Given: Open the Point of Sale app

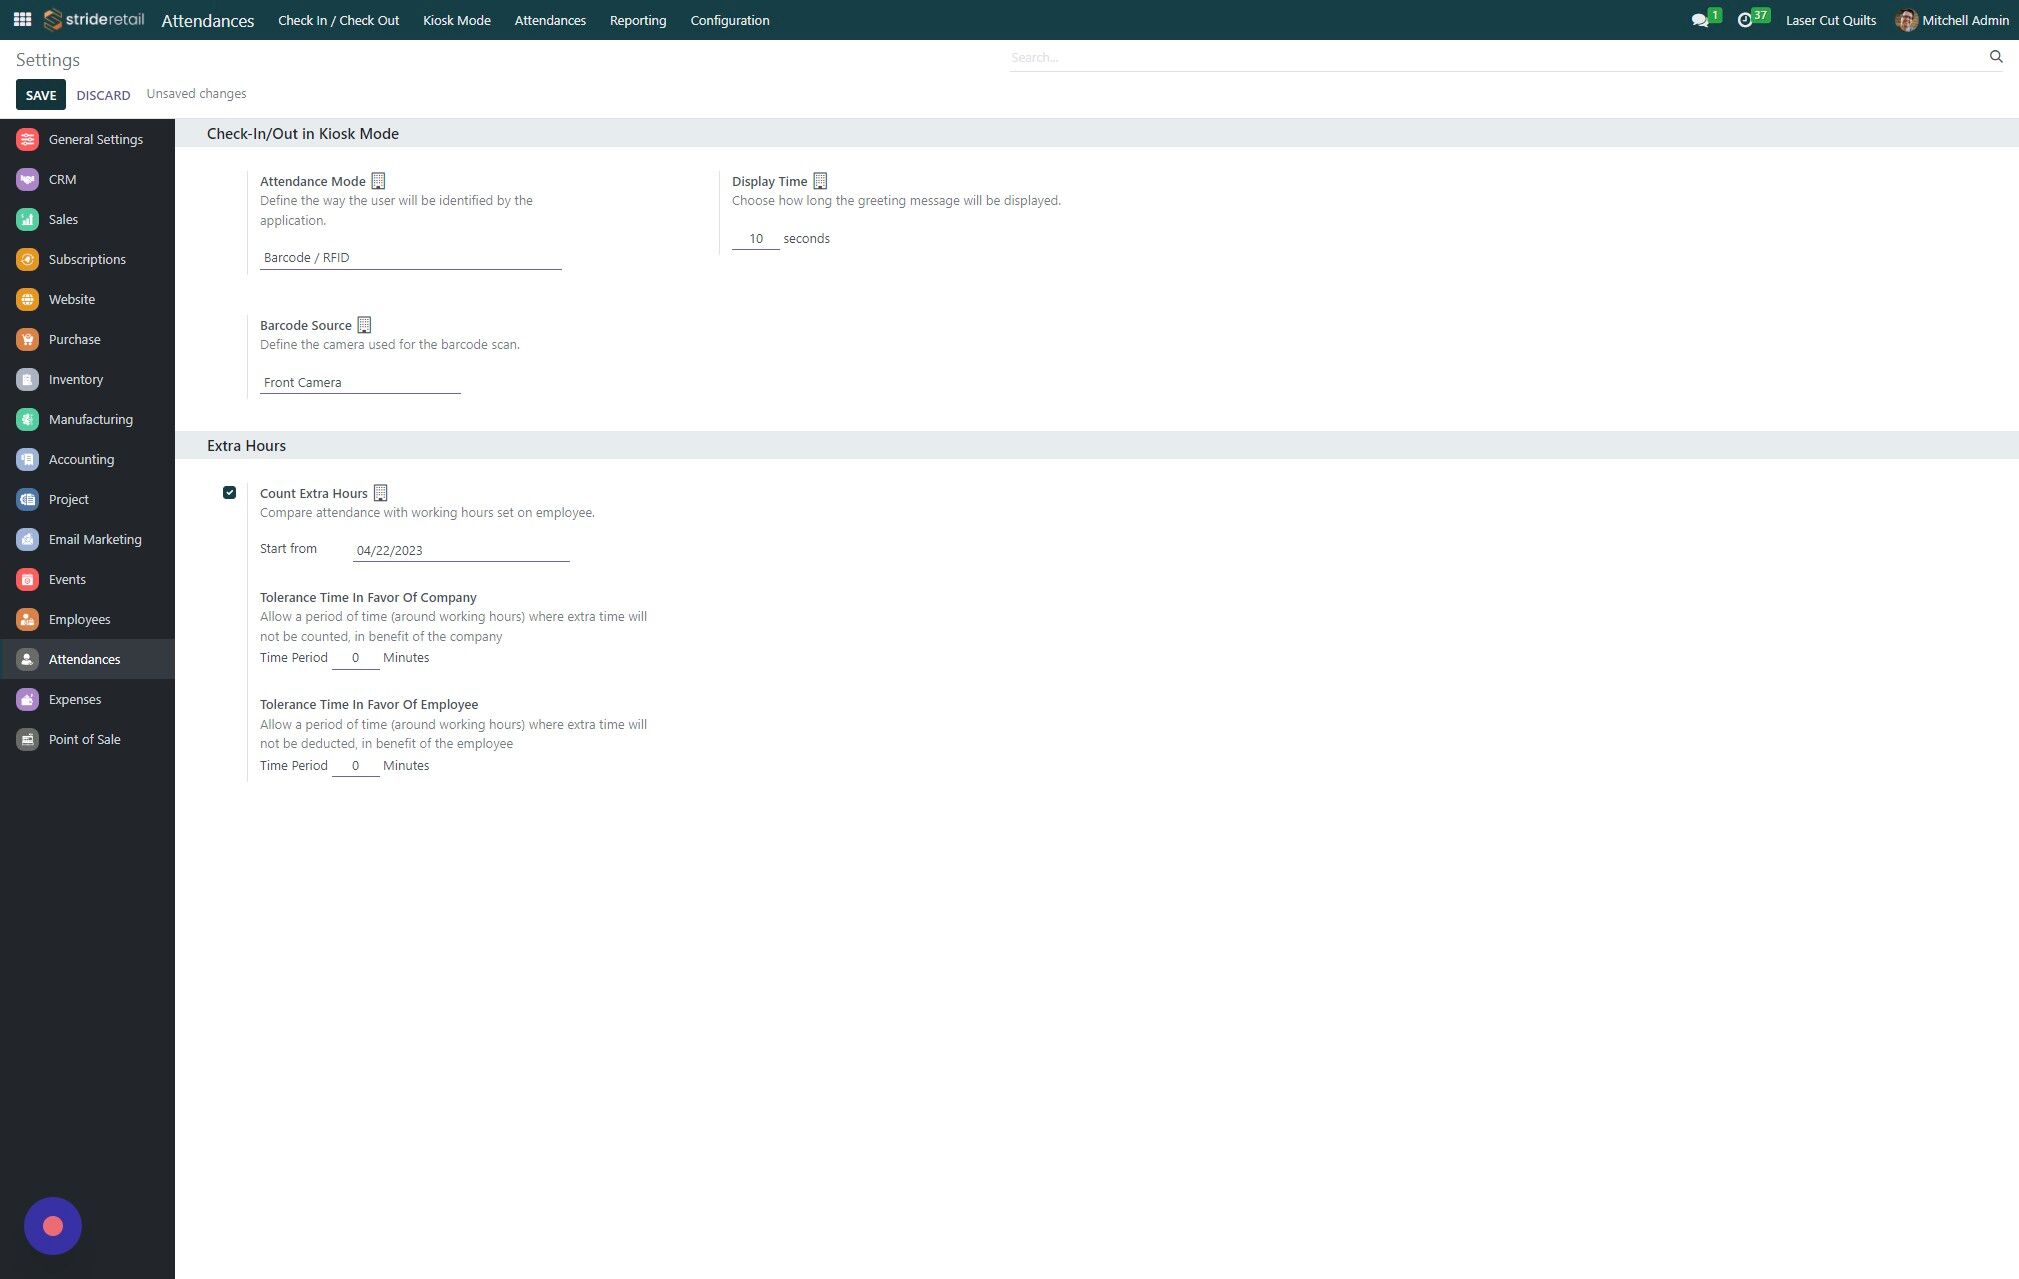Looking at the screenshot, I should point(85,739).
